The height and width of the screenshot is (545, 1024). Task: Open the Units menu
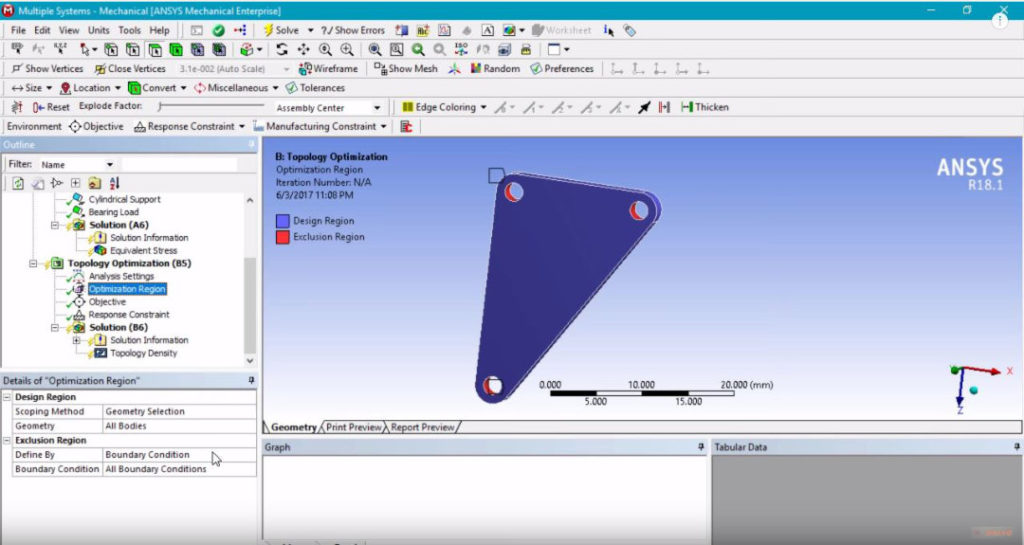[x=99, y=30]
